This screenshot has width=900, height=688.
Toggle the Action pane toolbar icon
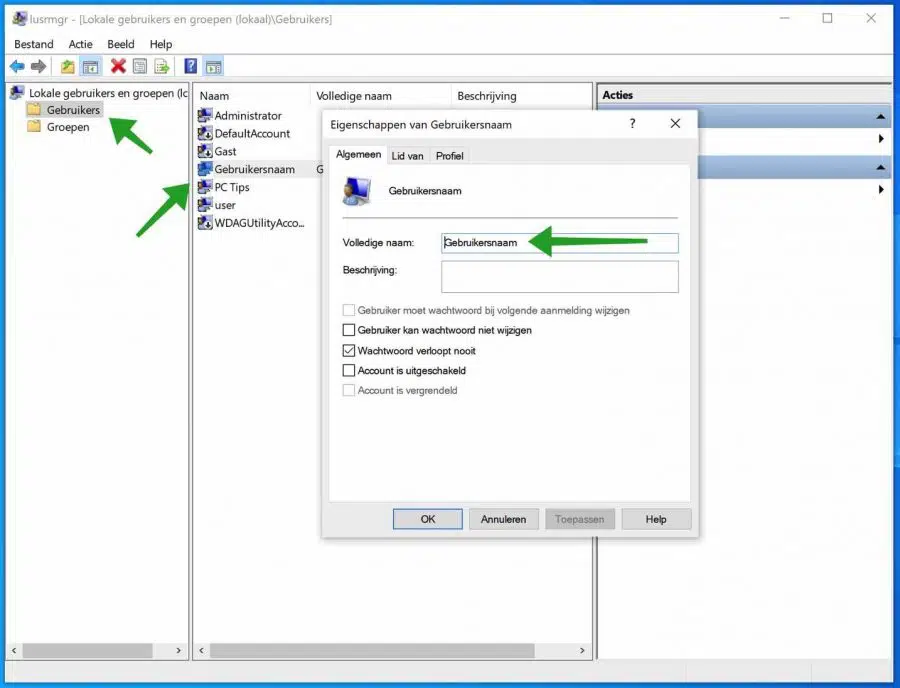(x=214, y=67)
